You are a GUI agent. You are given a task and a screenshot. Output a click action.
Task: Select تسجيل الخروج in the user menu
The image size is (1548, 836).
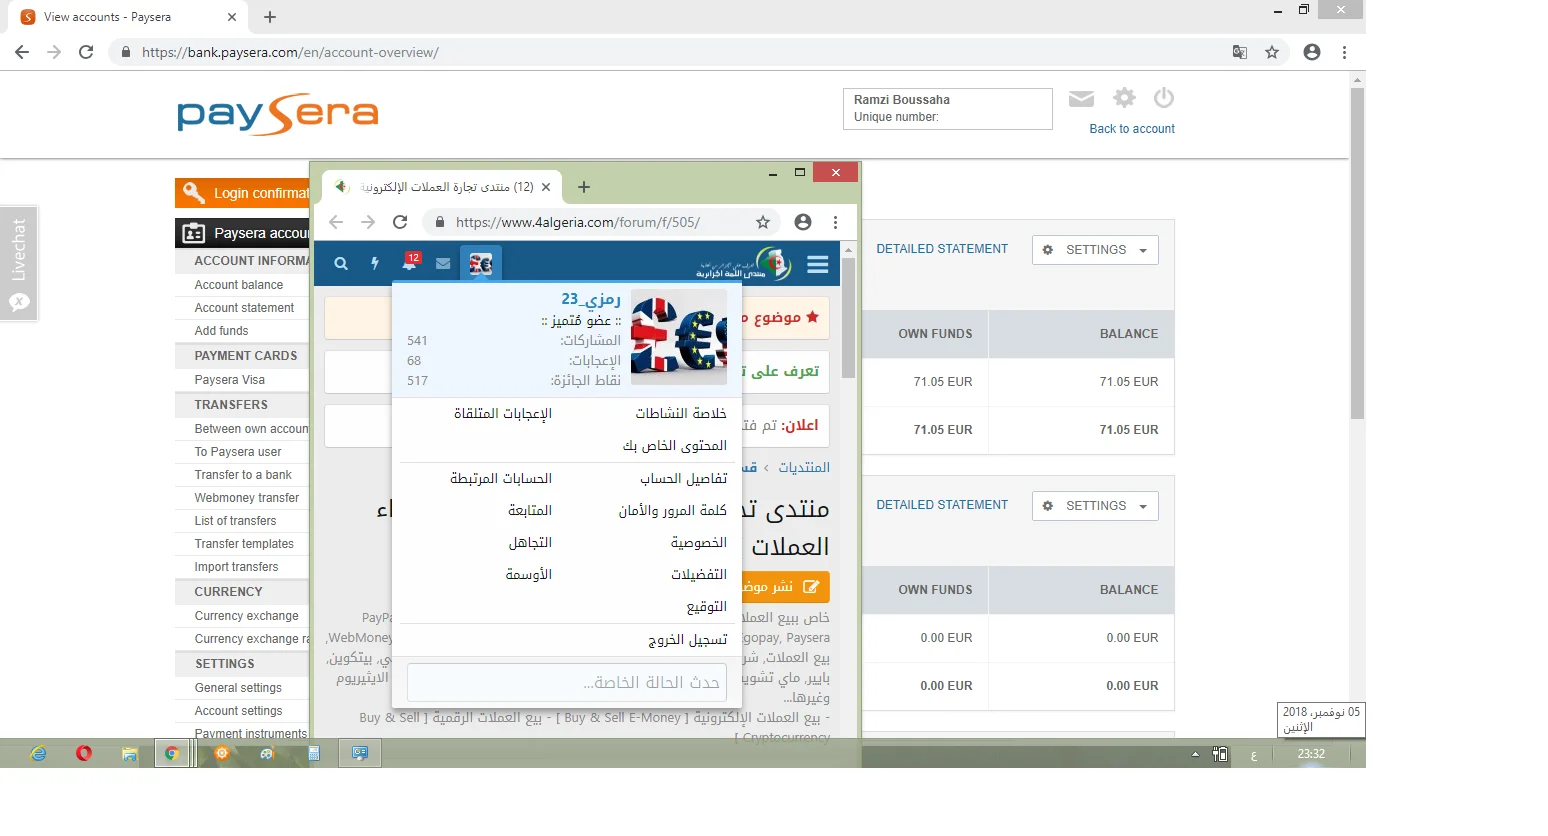pos(687,640)
